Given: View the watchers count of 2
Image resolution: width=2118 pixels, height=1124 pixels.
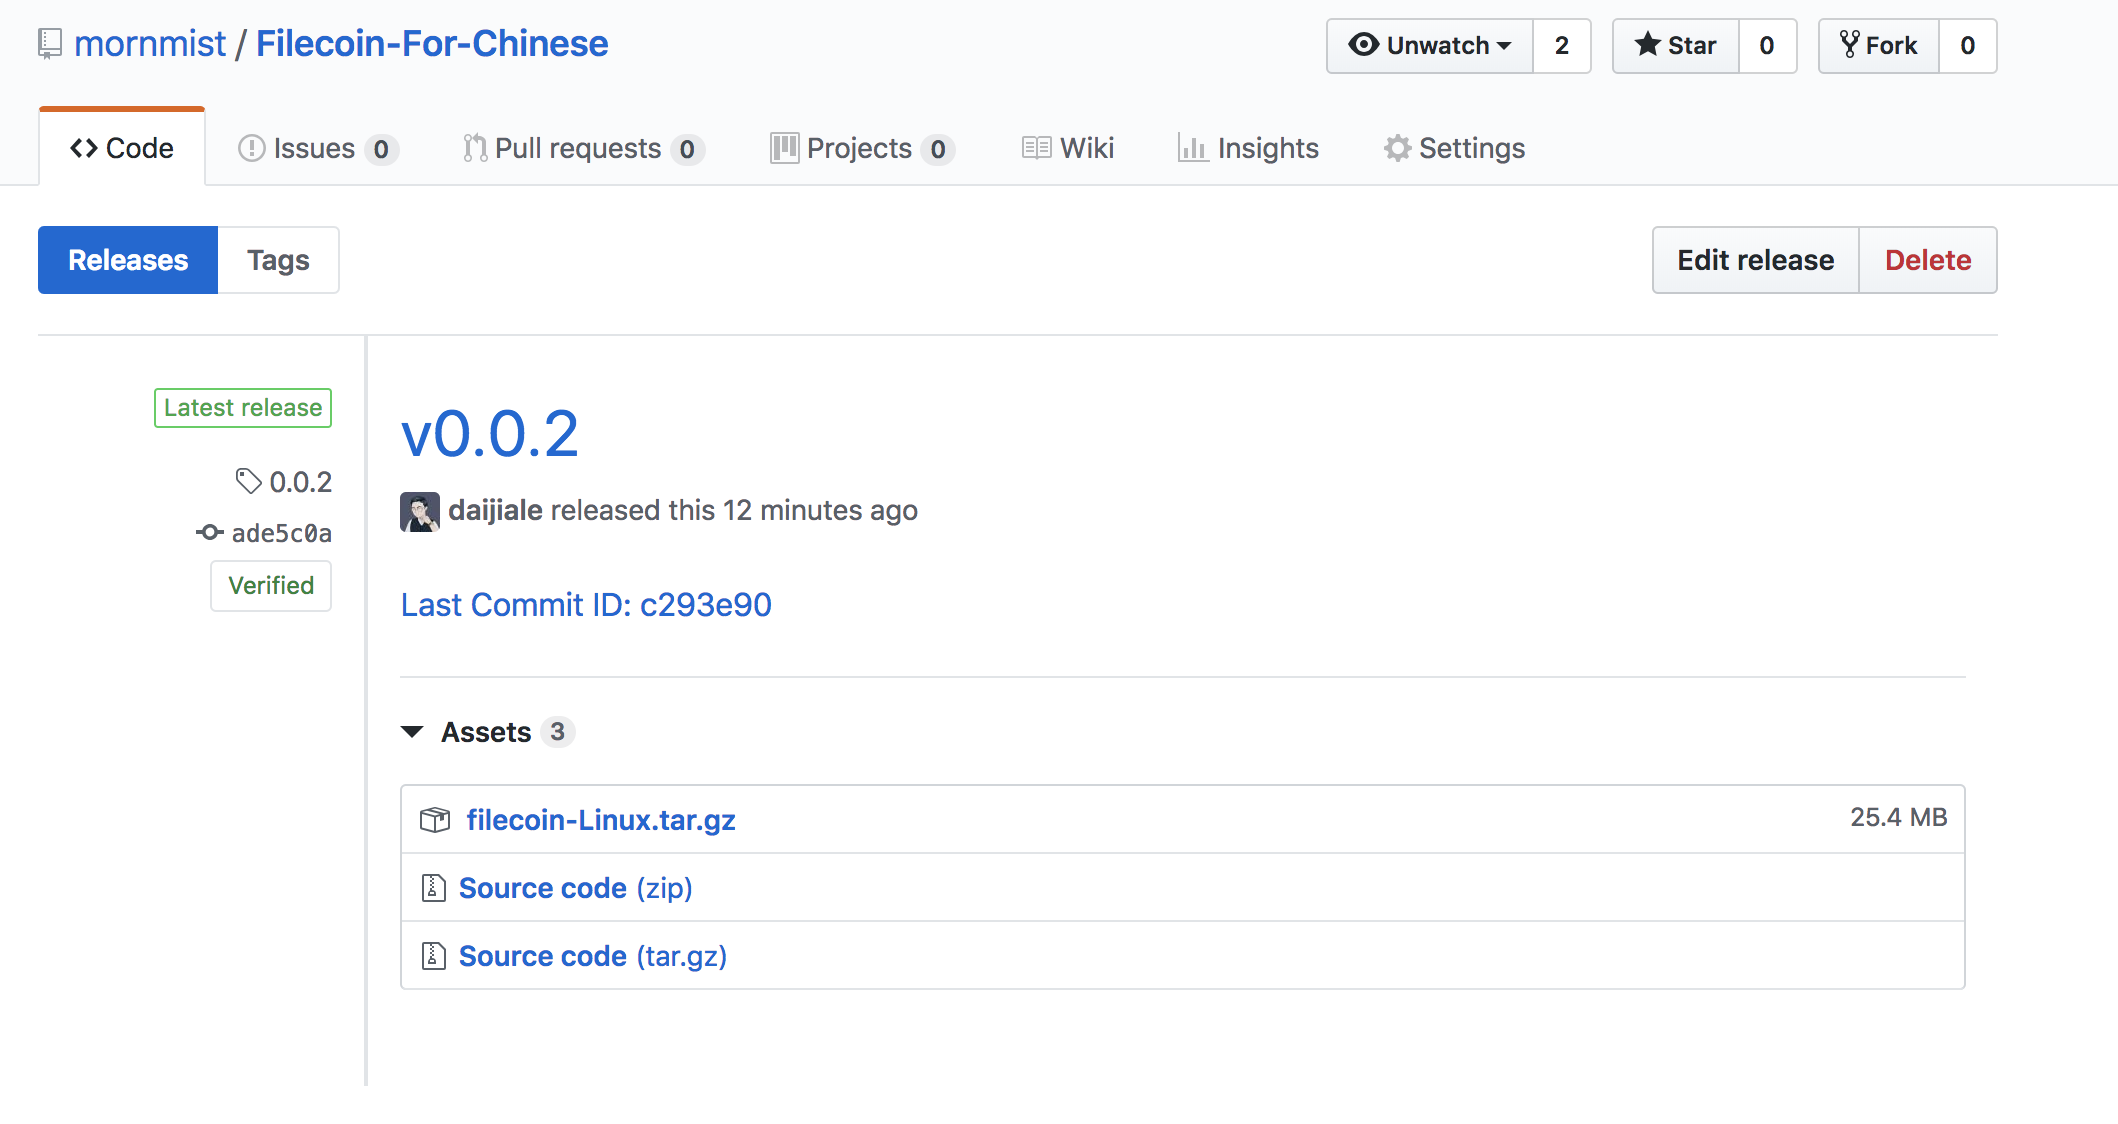Looking at the screenshot, I should click(x=1562, y=46).
